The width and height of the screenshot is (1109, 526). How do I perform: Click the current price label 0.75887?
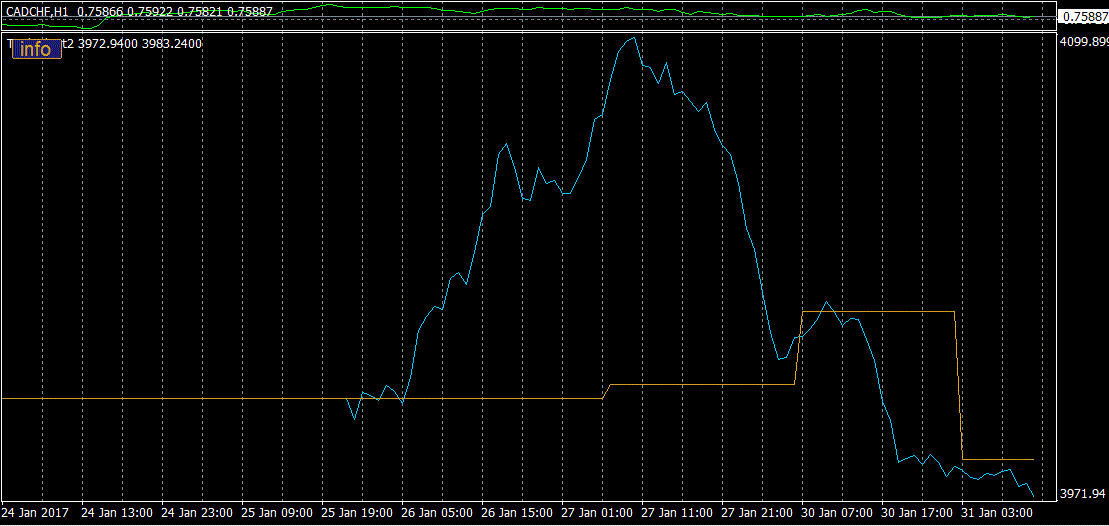[1083, 17]
